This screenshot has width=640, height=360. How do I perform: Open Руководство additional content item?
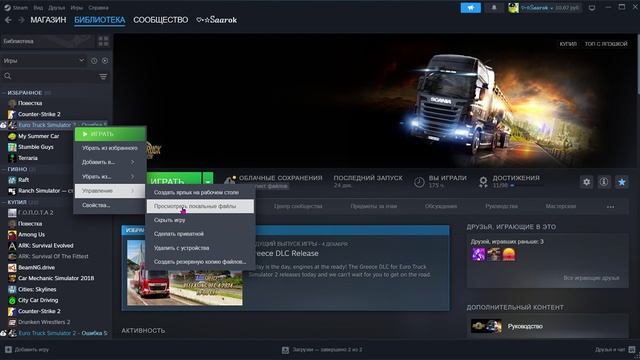point(547,326)
